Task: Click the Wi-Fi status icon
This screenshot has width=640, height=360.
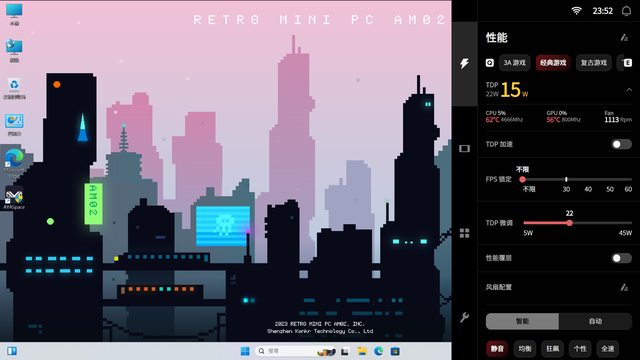Action: [576, 11]
